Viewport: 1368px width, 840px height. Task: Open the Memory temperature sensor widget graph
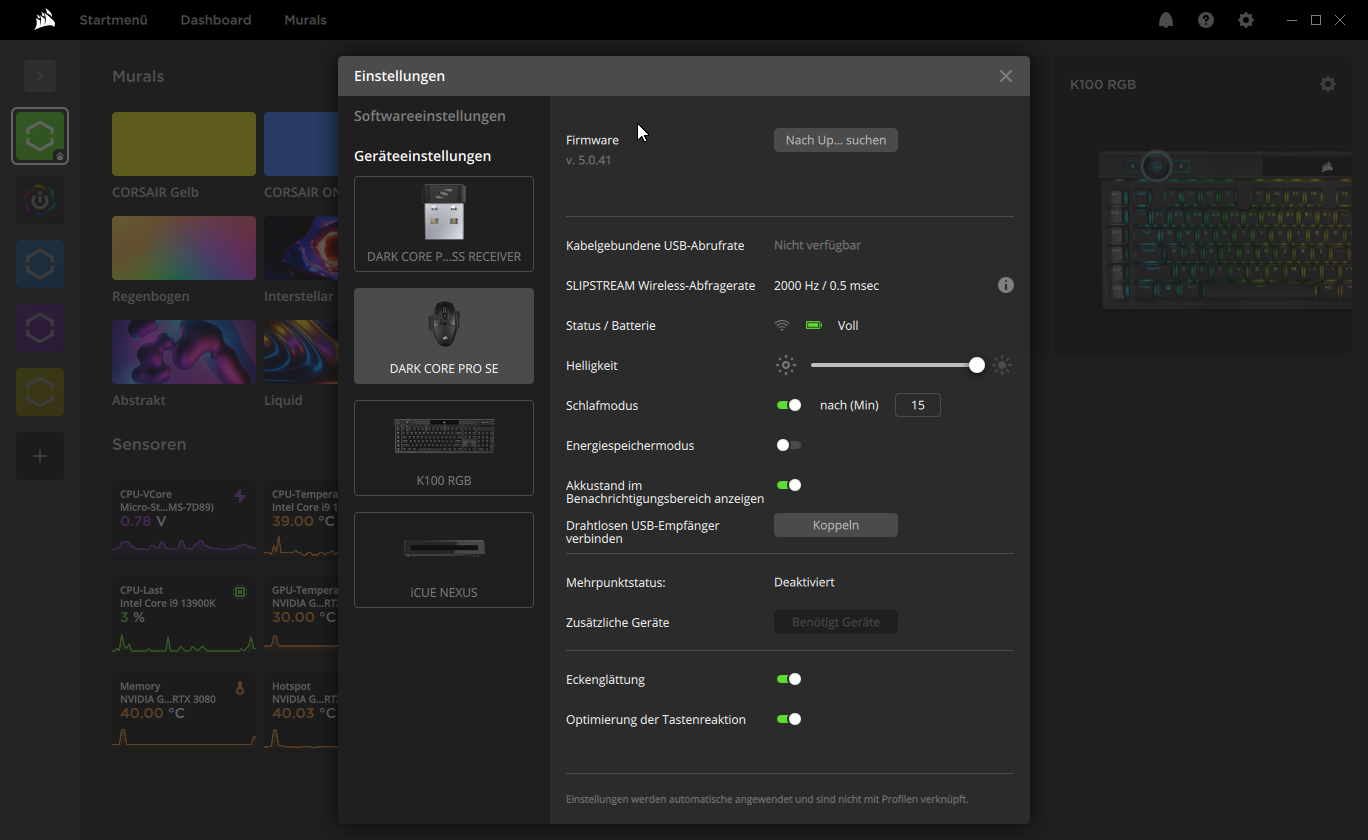point(184,738)
